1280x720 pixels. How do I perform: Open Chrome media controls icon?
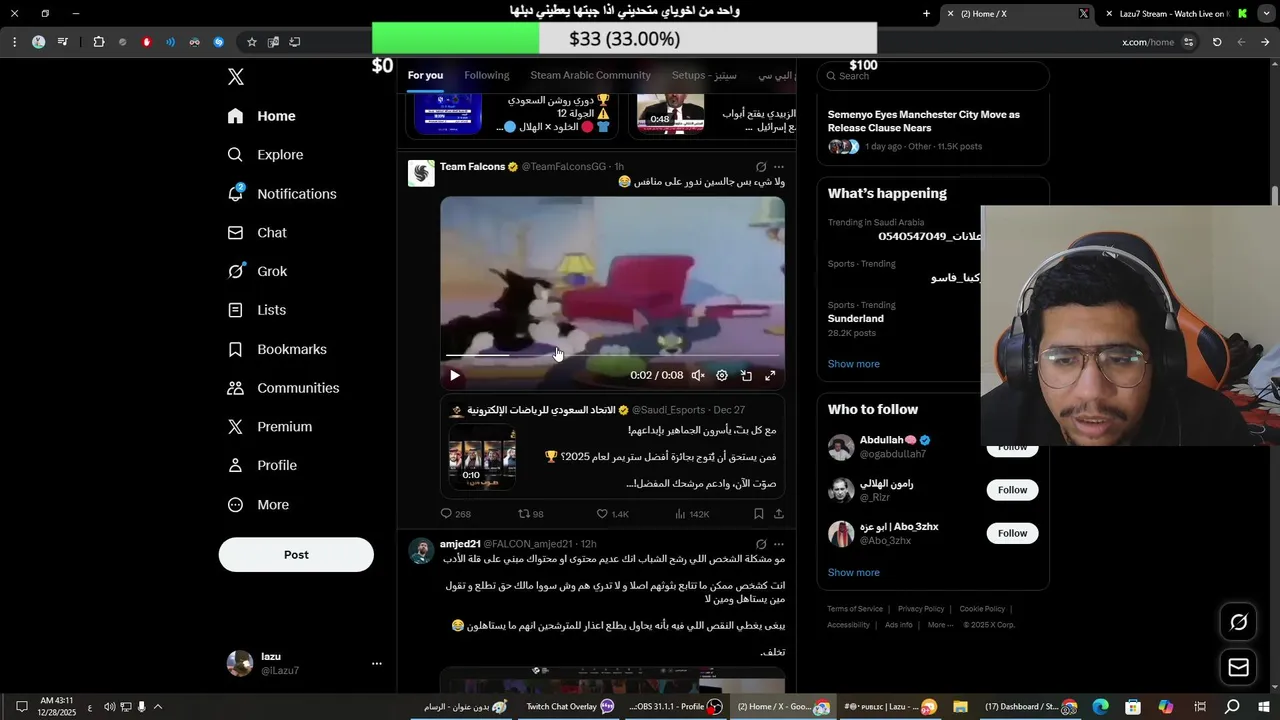[63, 42]
